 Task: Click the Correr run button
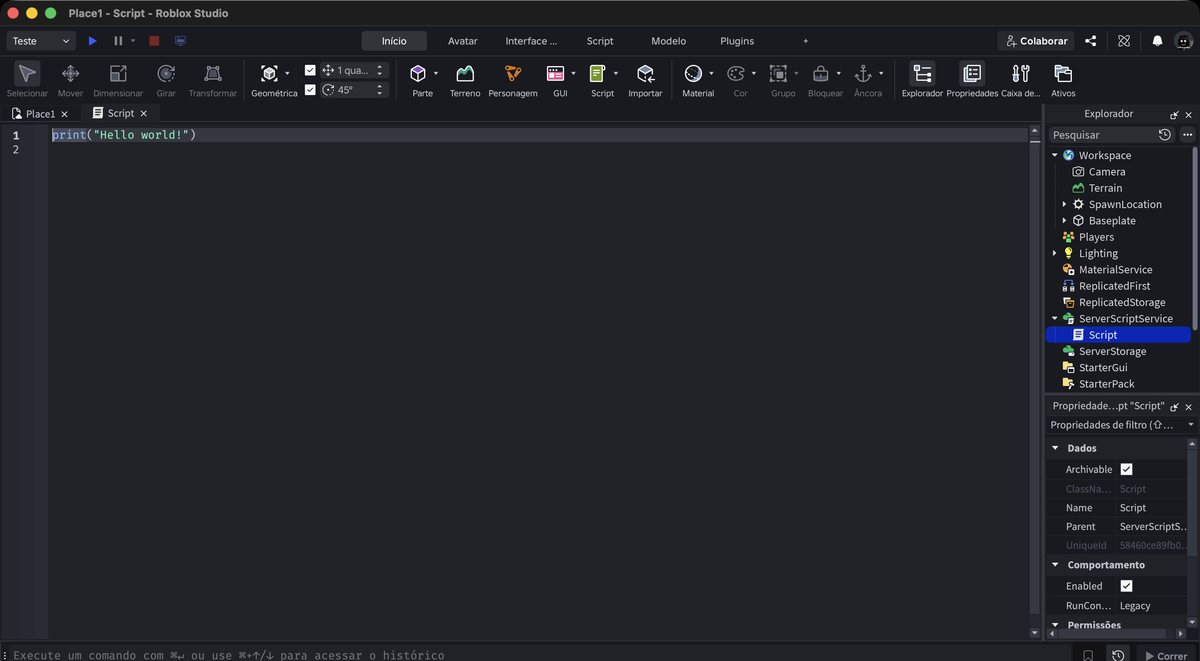1165,656
